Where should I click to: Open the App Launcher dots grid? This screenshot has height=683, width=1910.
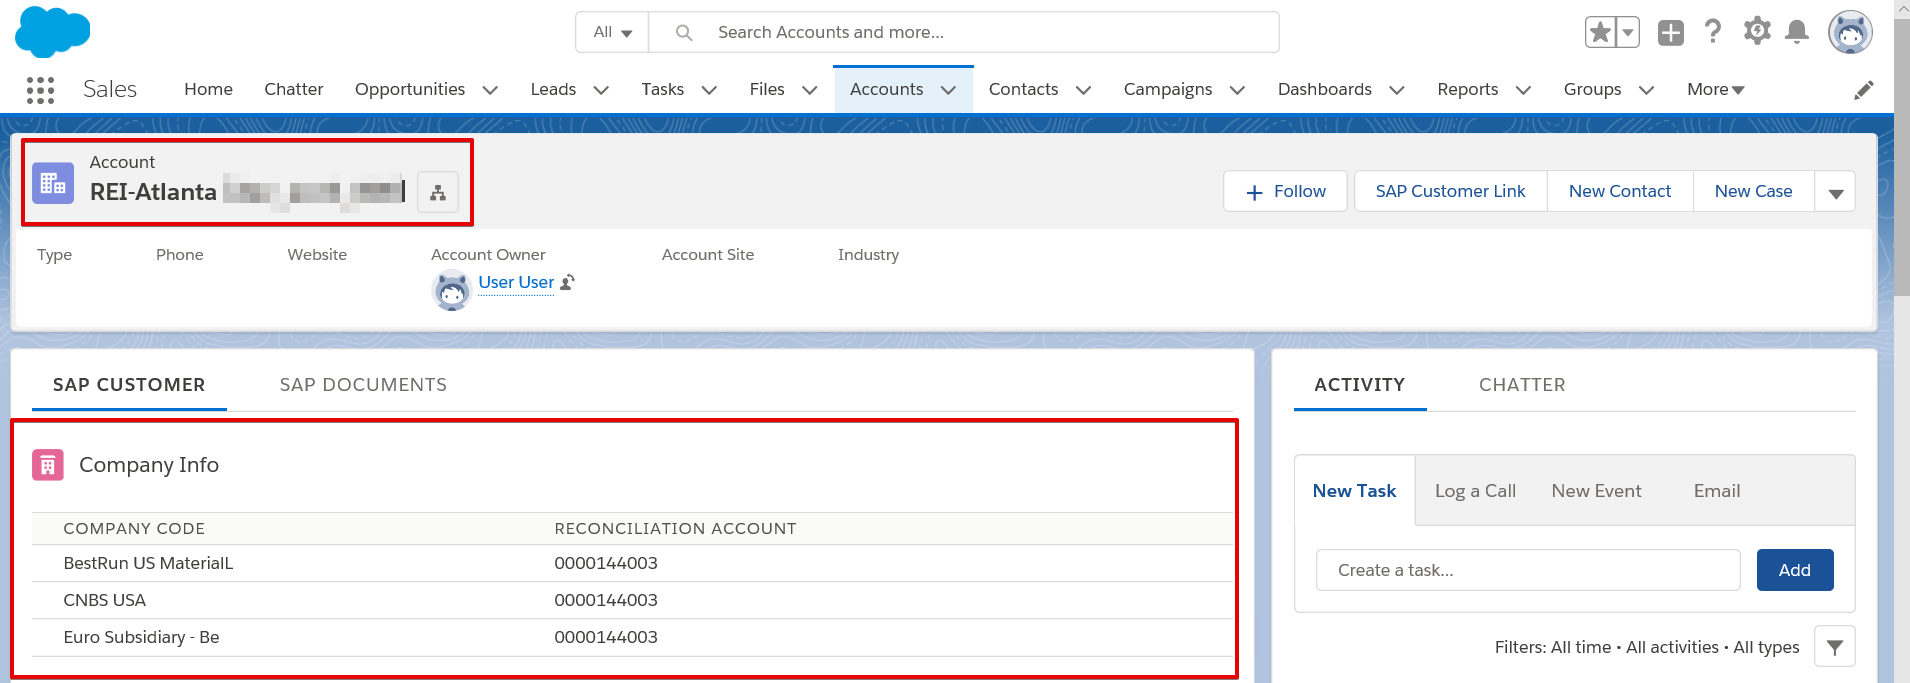[x=40, y=90]
